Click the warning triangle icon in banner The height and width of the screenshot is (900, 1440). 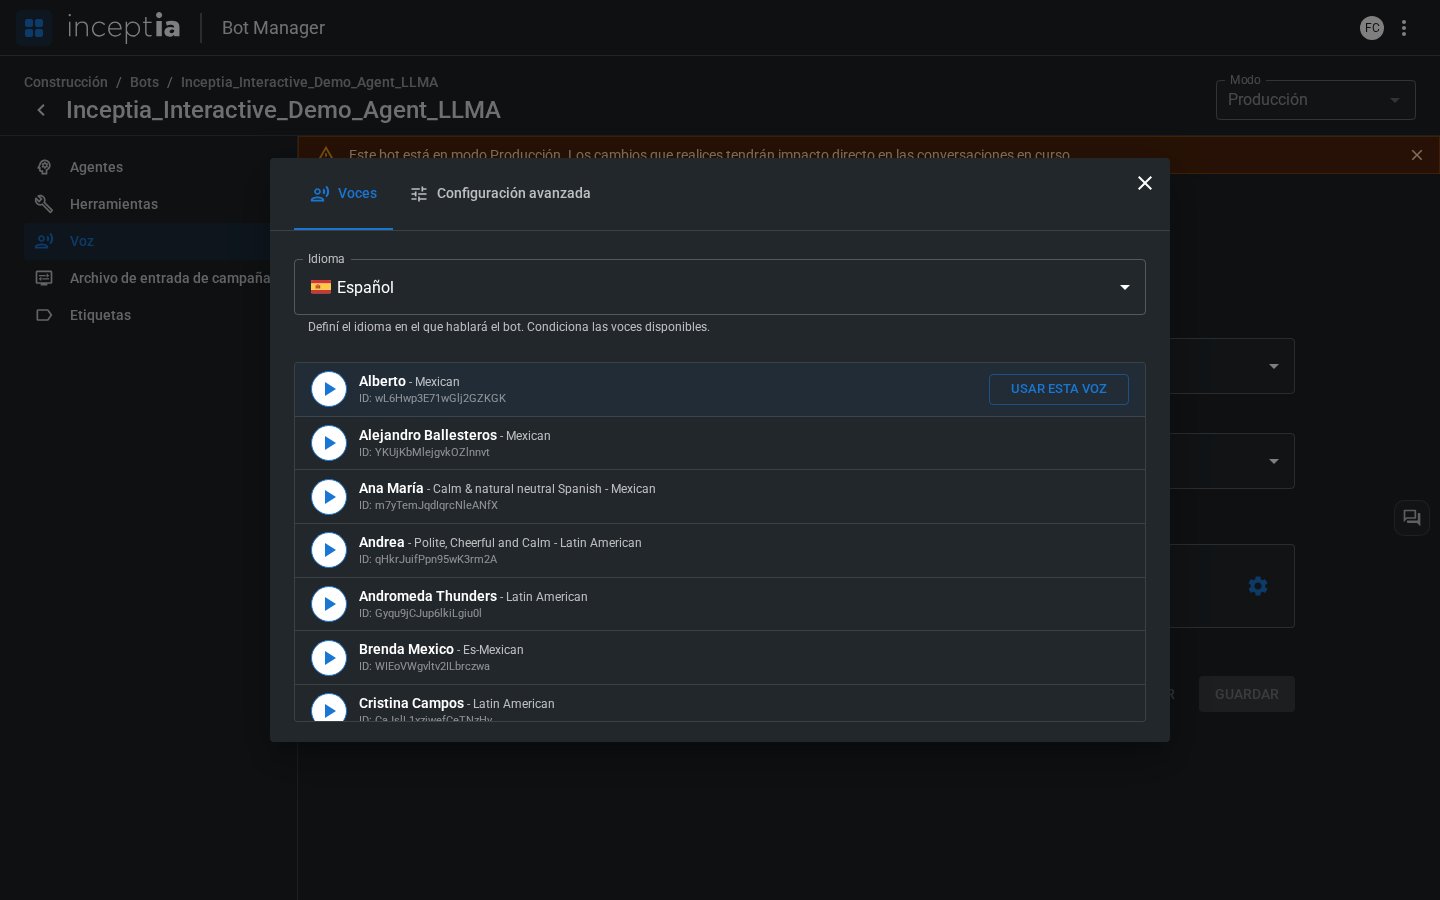[x=326, y=154]
